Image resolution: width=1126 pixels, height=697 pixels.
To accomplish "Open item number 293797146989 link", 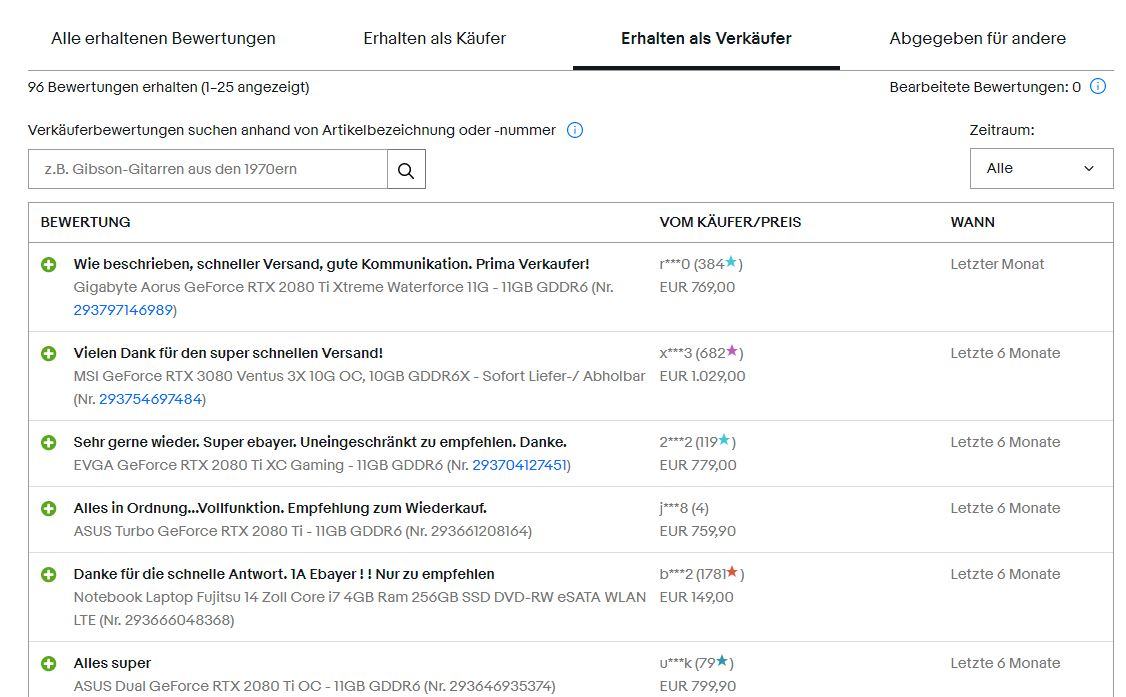I will pos(123,310).
